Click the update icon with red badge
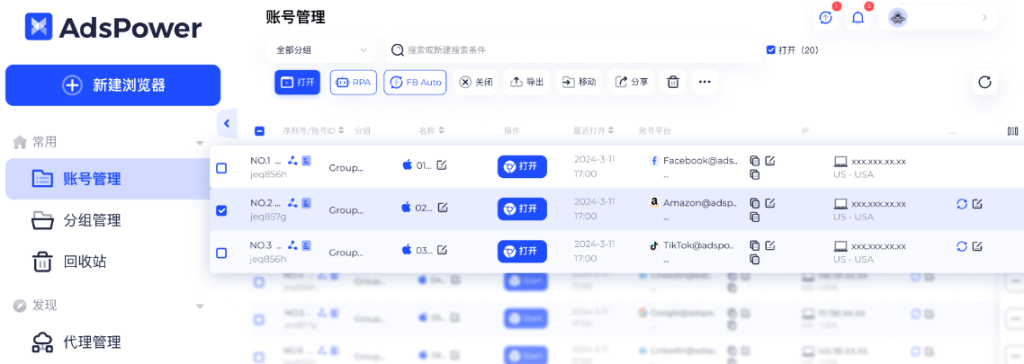 (826, 18)
